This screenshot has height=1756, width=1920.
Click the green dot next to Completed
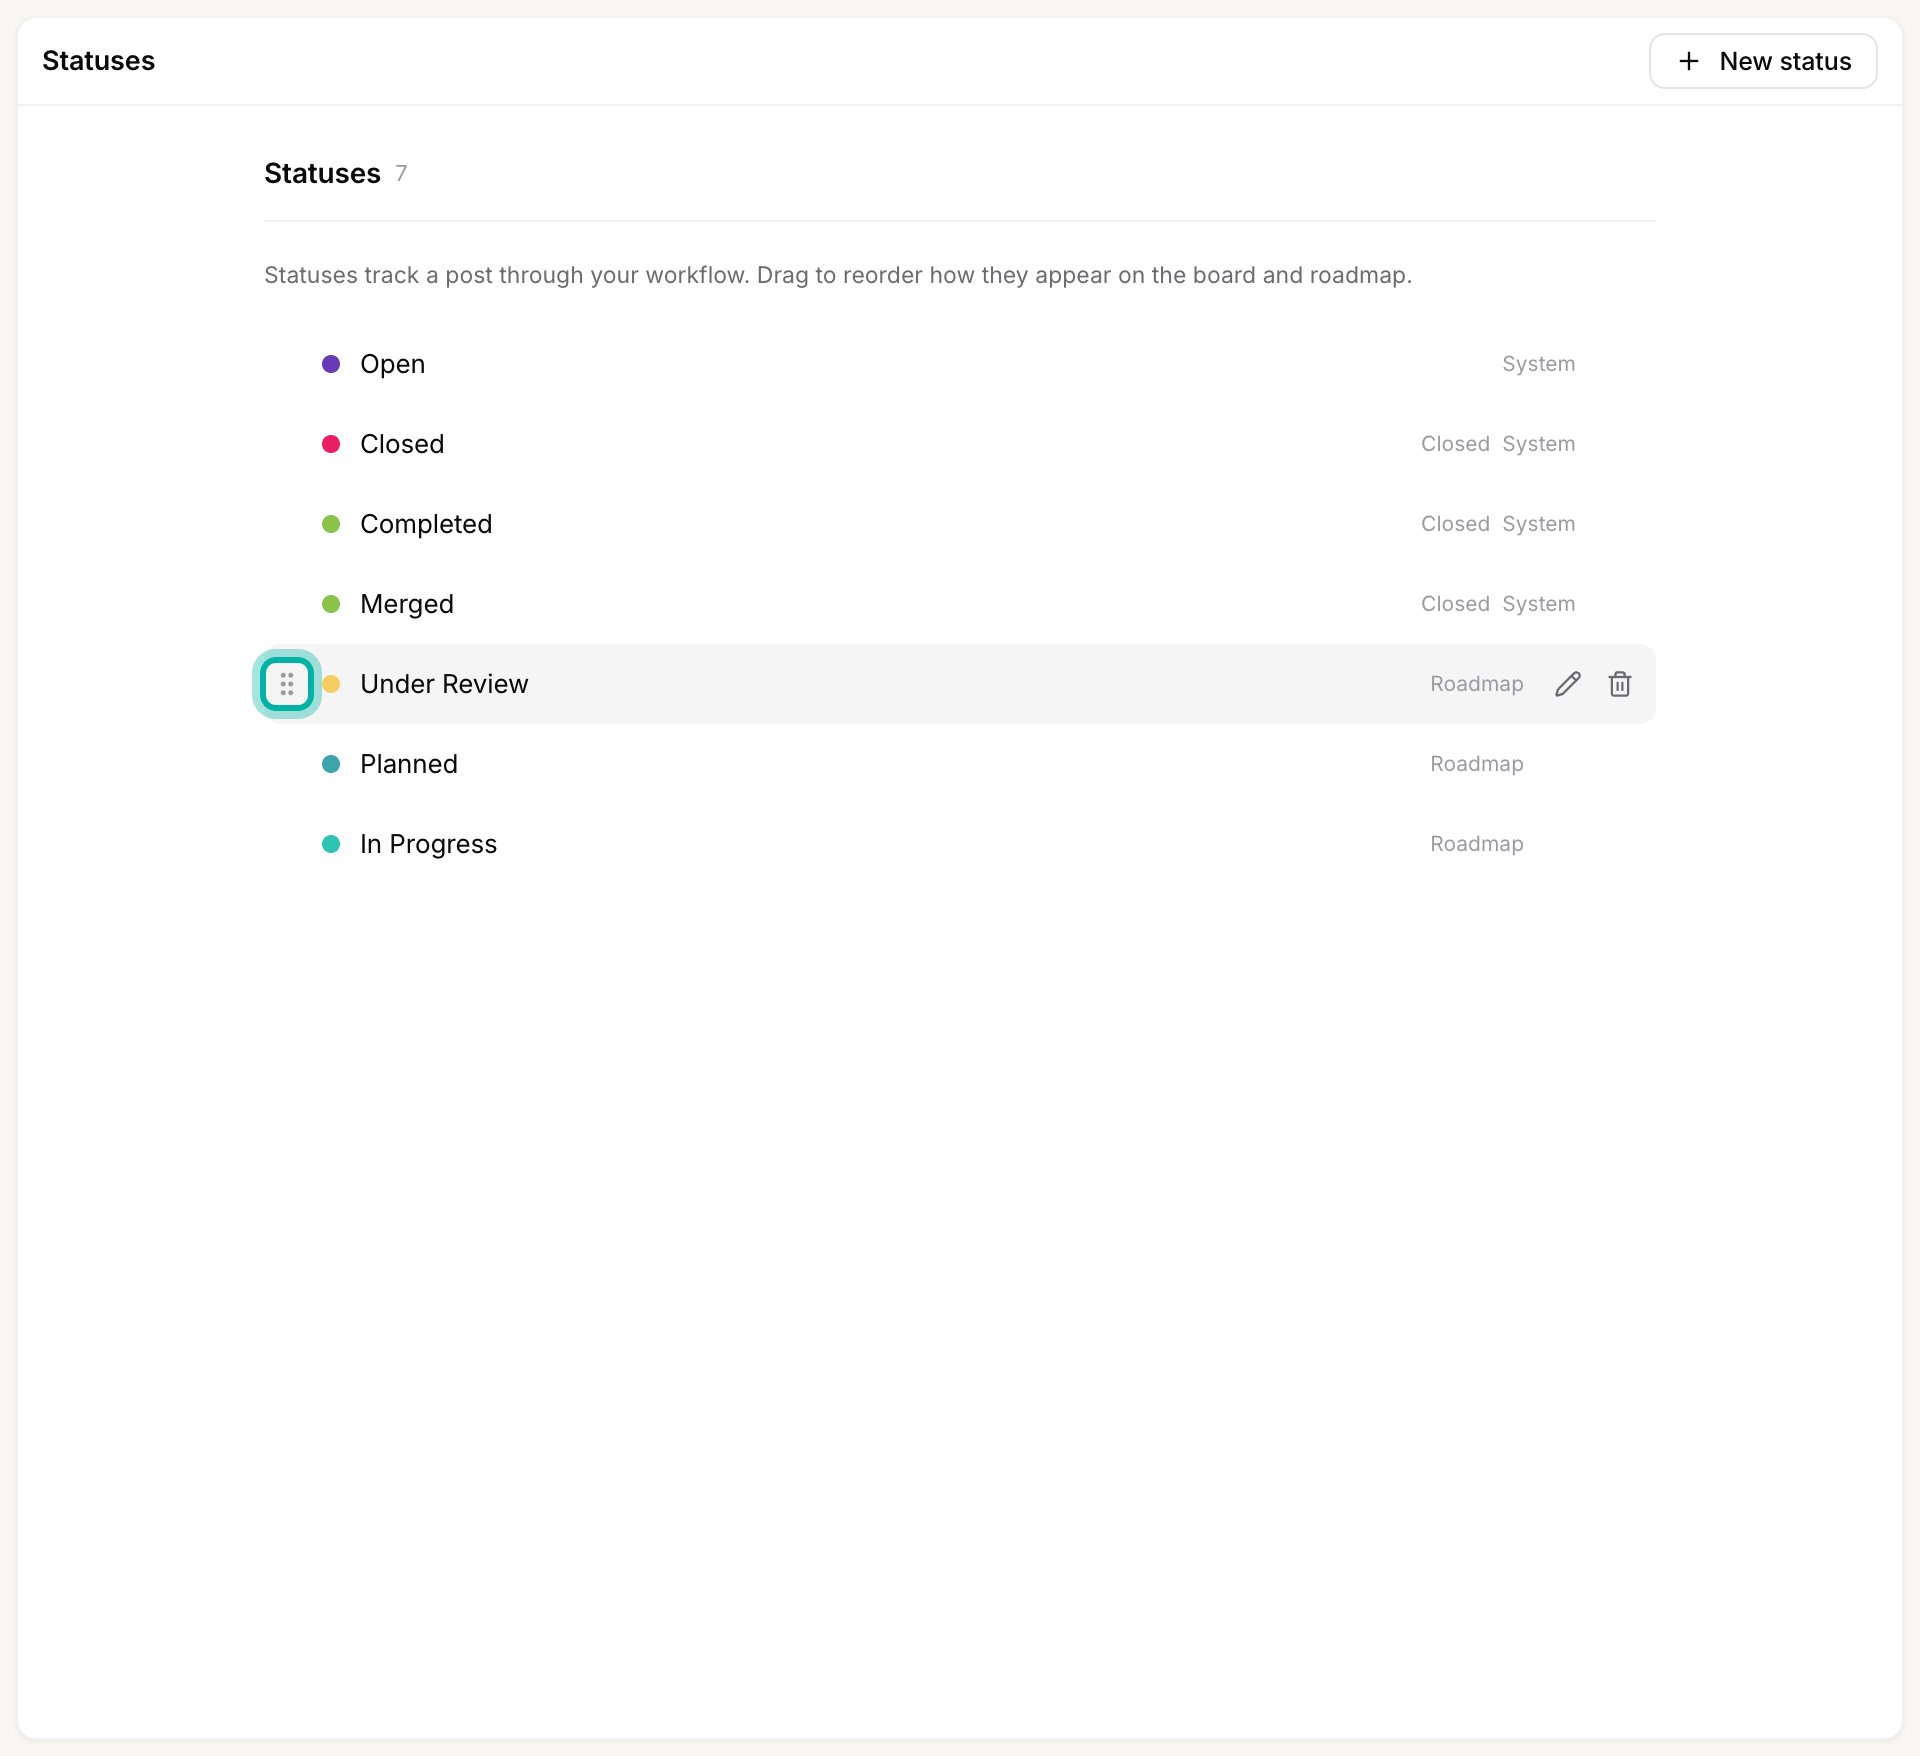tap(331, 524)
